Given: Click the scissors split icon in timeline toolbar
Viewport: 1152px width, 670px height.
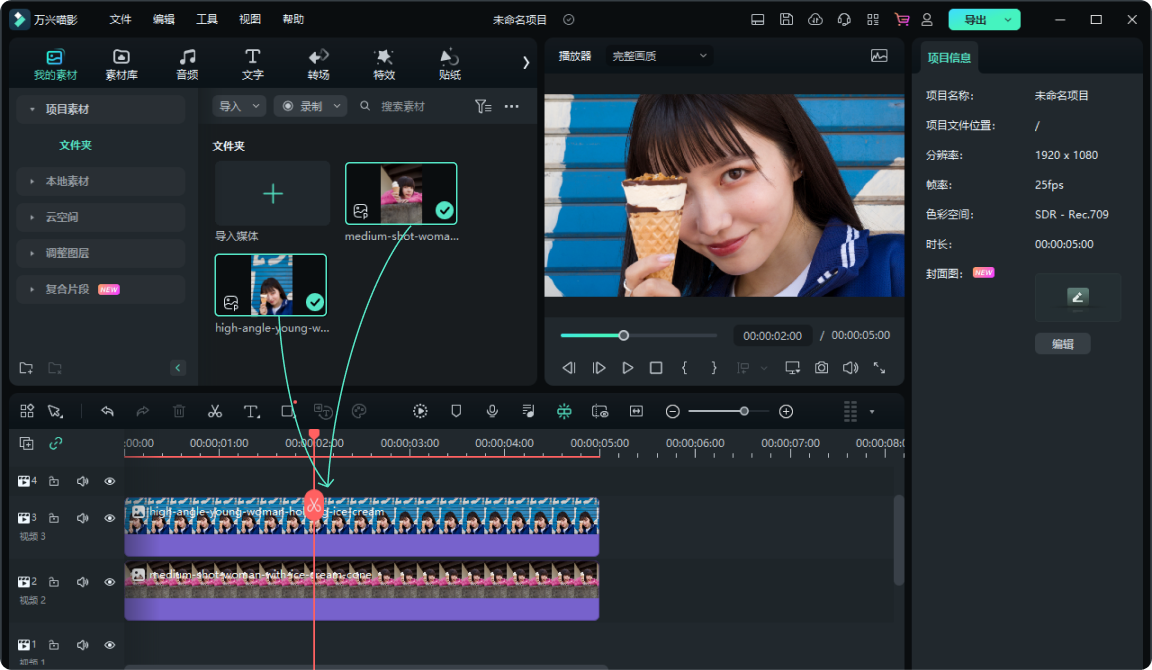Looking at the screenshot, I should [215, 411].
